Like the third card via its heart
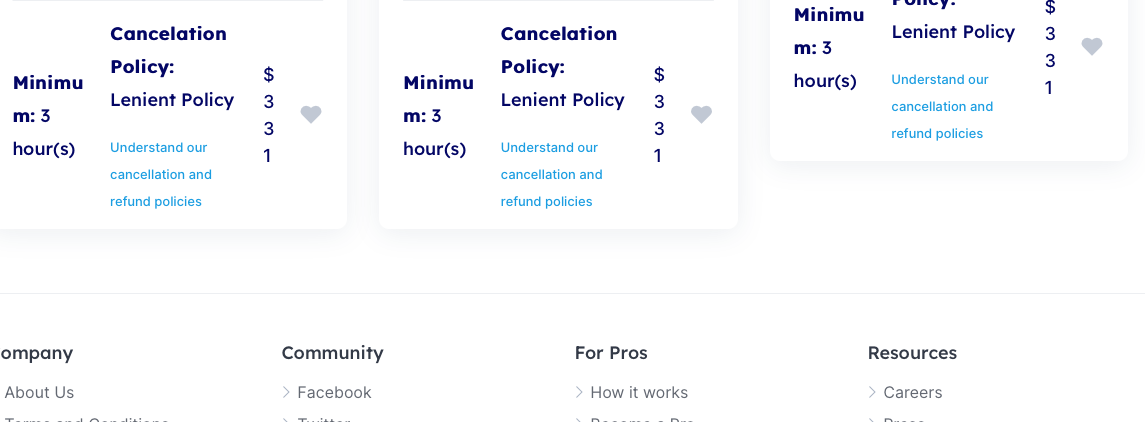 coord(1092,47)
